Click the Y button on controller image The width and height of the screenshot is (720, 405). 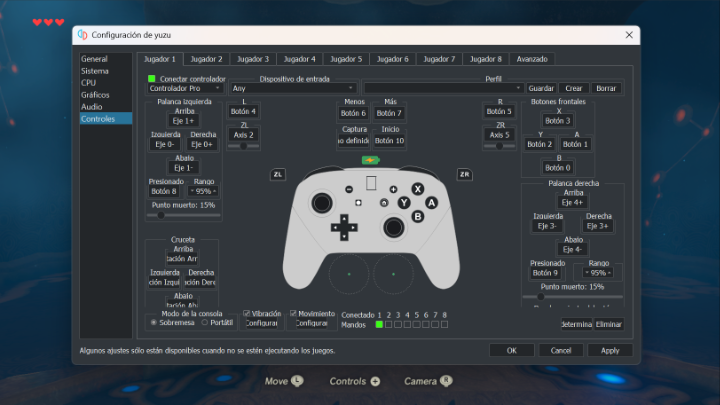click(404, 202)
